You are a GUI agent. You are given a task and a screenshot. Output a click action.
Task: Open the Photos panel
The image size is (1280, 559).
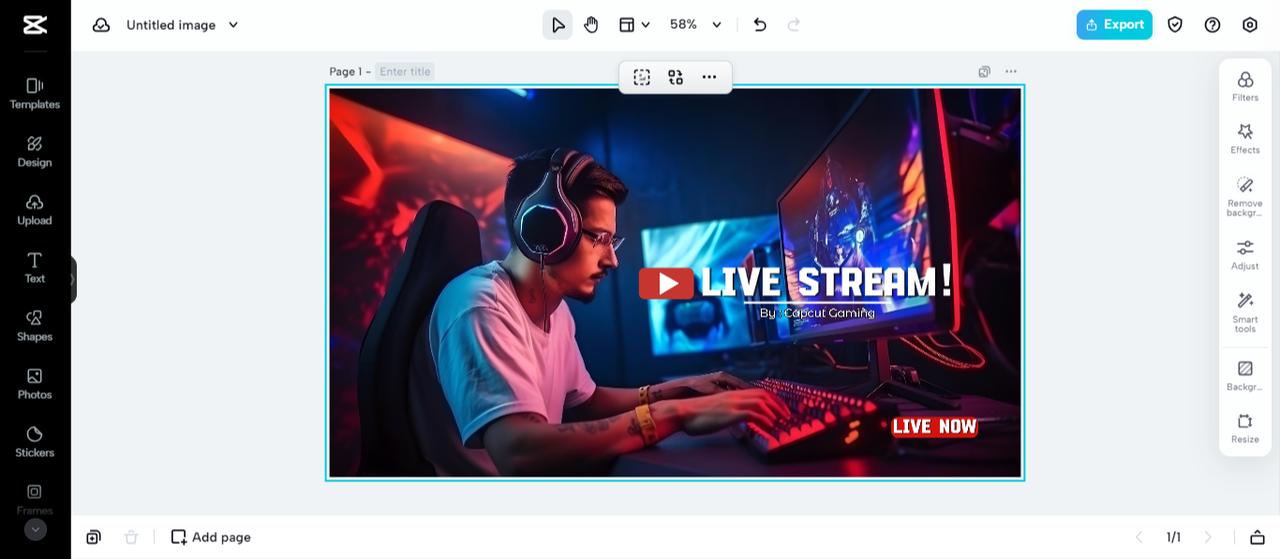pyautogui.click(x=35, y=383)
